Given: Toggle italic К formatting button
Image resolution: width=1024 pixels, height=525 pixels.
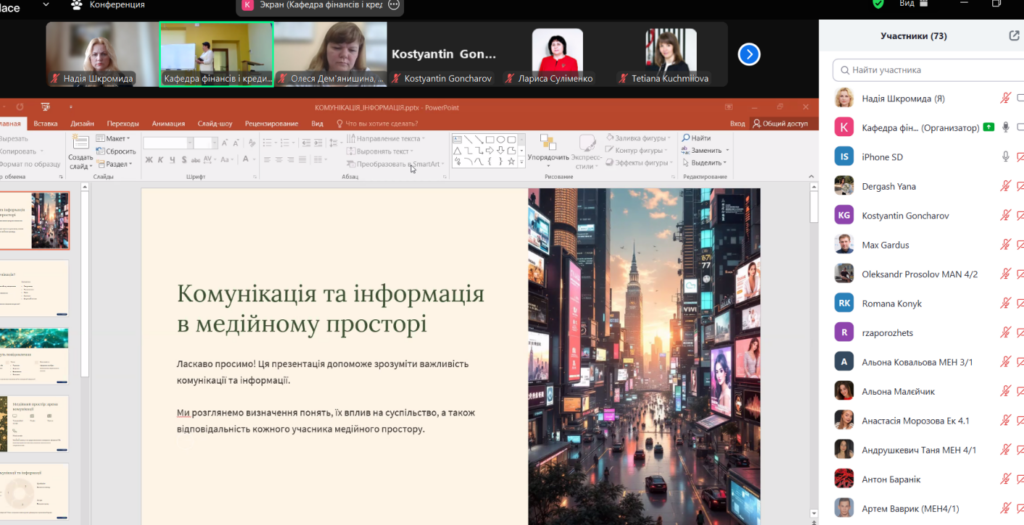Looking at the screenshot, I should pos(161,159).
